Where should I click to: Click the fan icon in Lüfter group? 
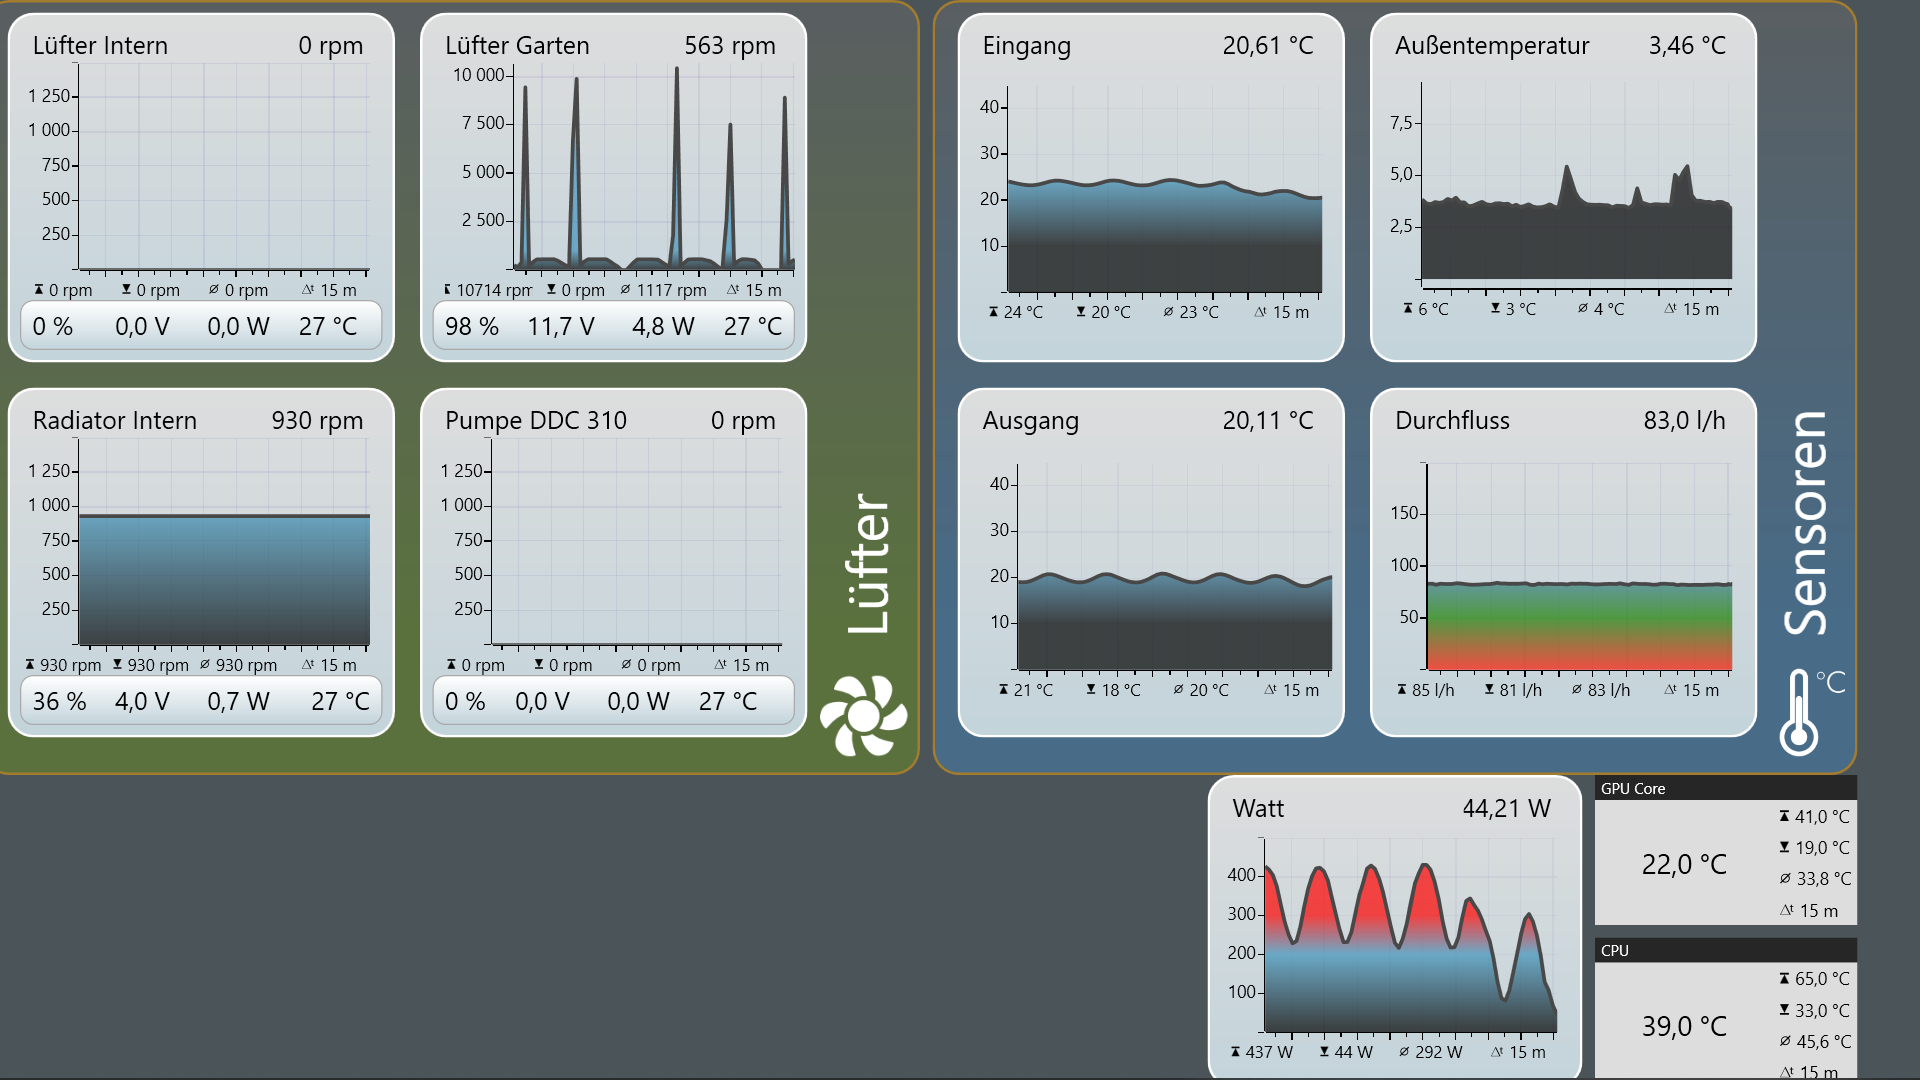coord(863,715)
